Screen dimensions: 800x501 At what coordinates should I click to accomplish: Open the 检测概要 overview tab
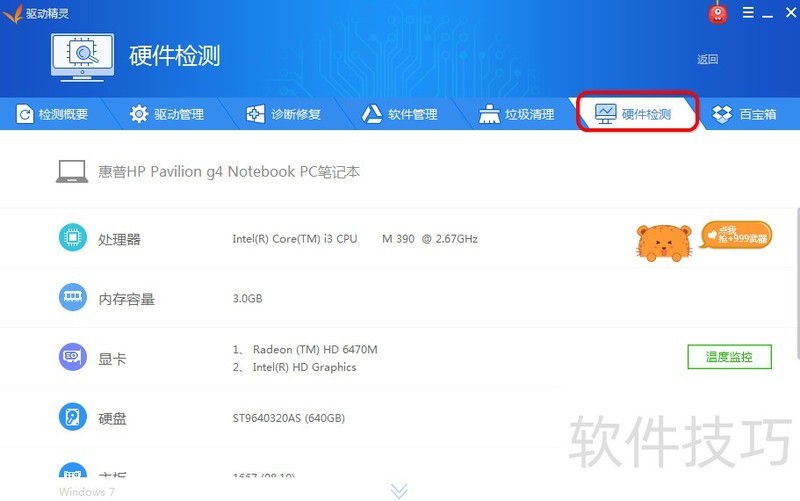pos(52,114)
